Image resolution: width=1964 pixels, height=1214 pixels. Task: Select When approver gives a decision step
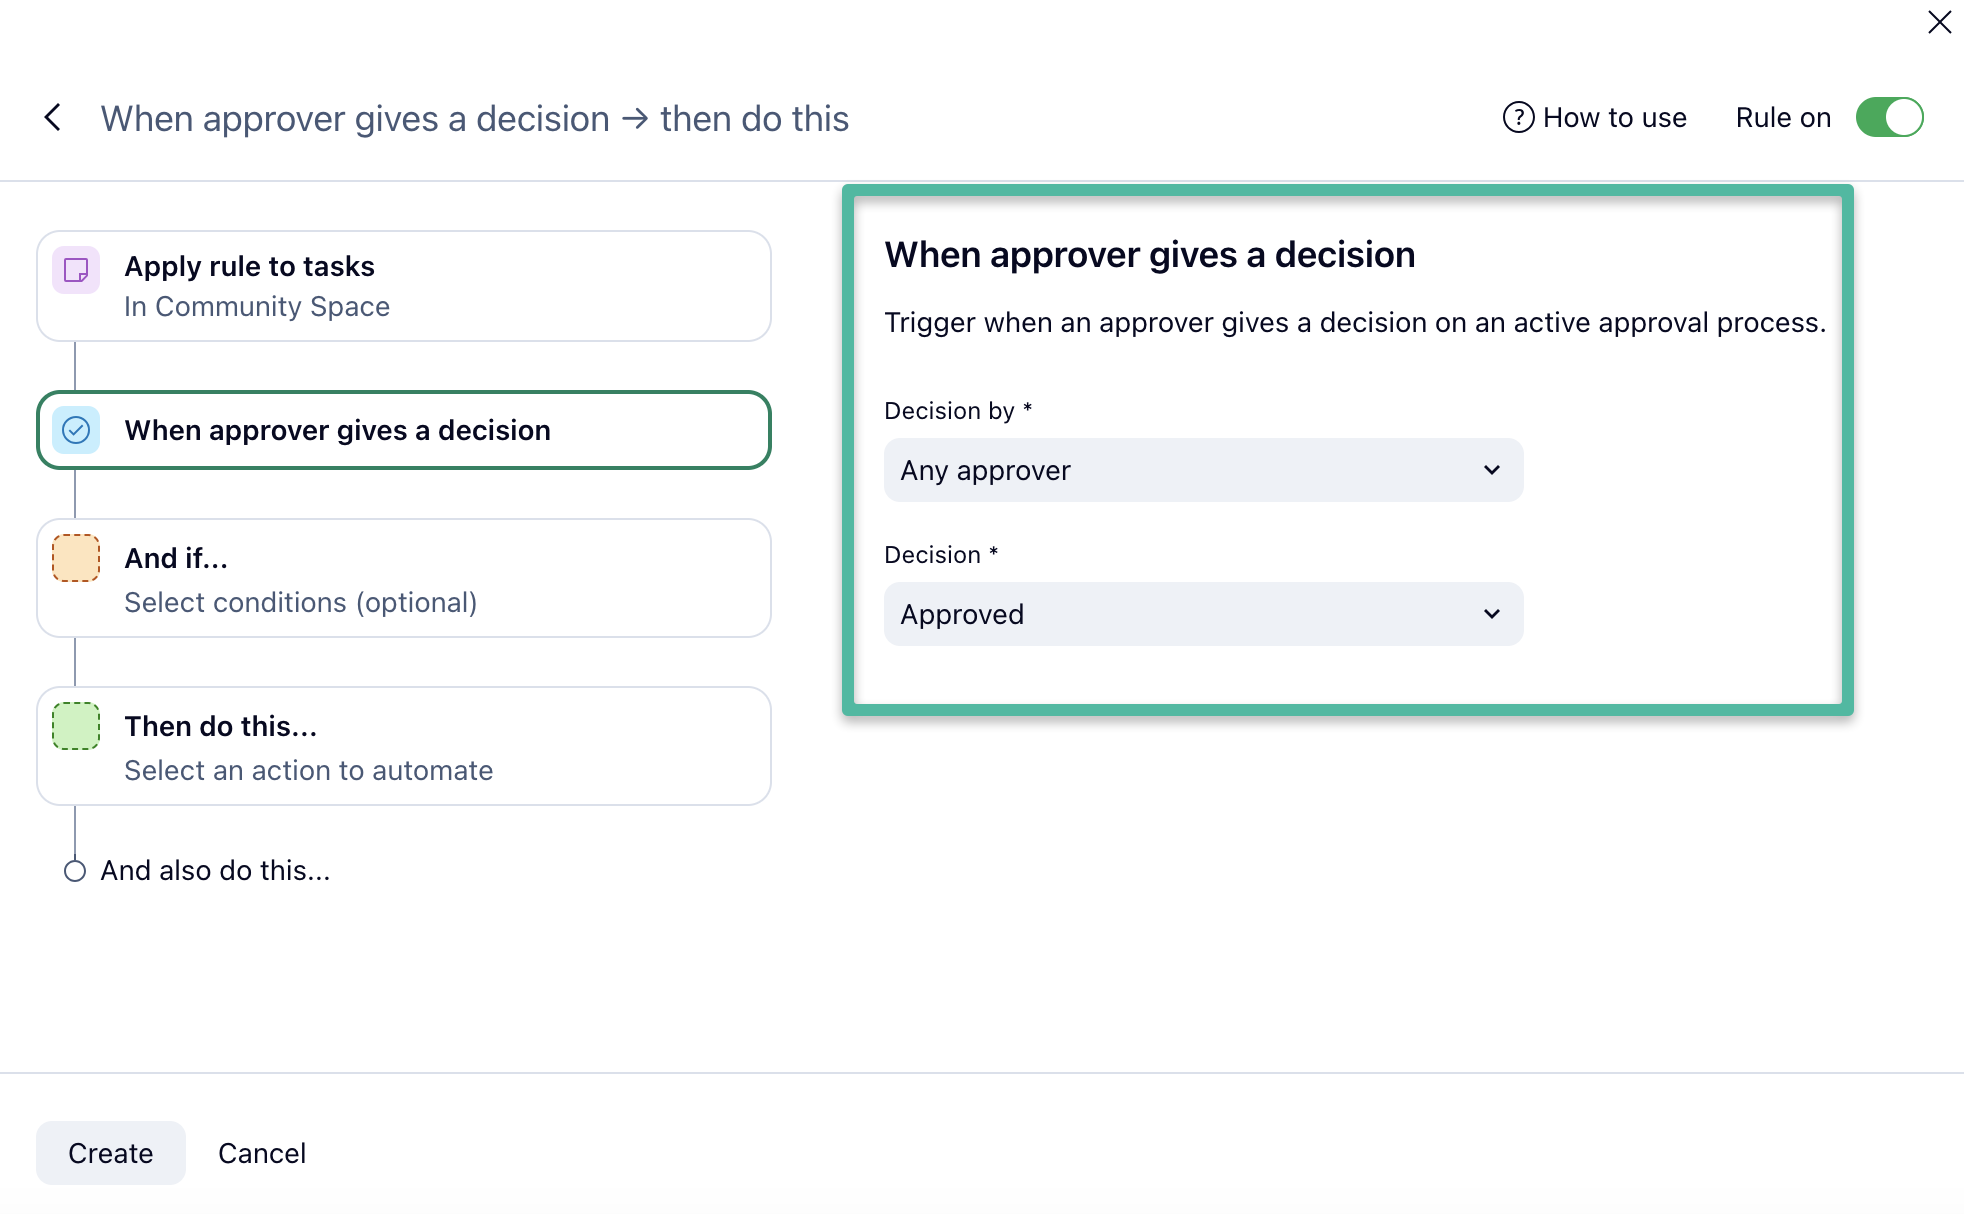click(x=404, y=430)
